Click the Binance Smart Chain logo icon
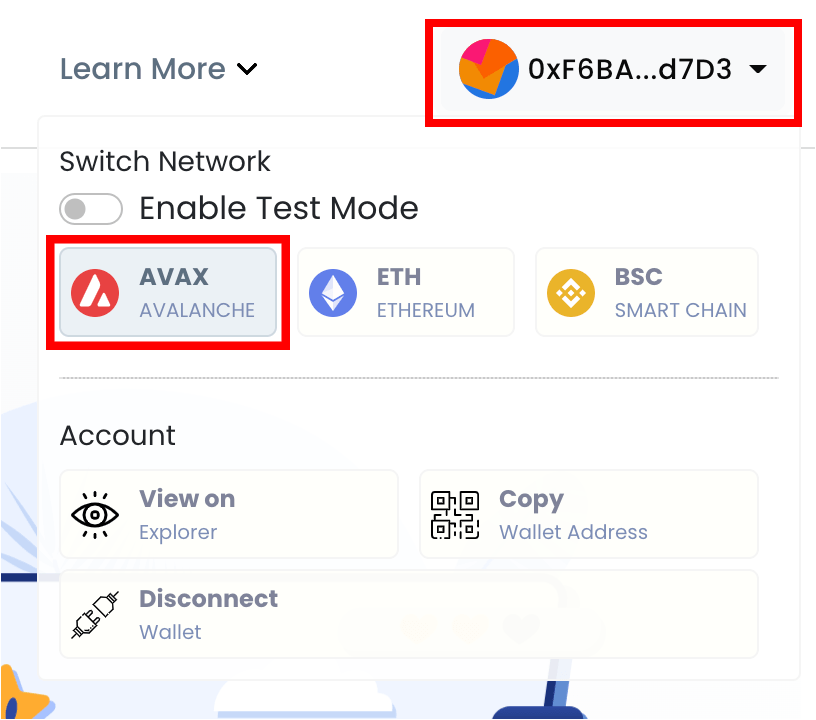Screen dimensions: 816x720 [x=571, y=293]
